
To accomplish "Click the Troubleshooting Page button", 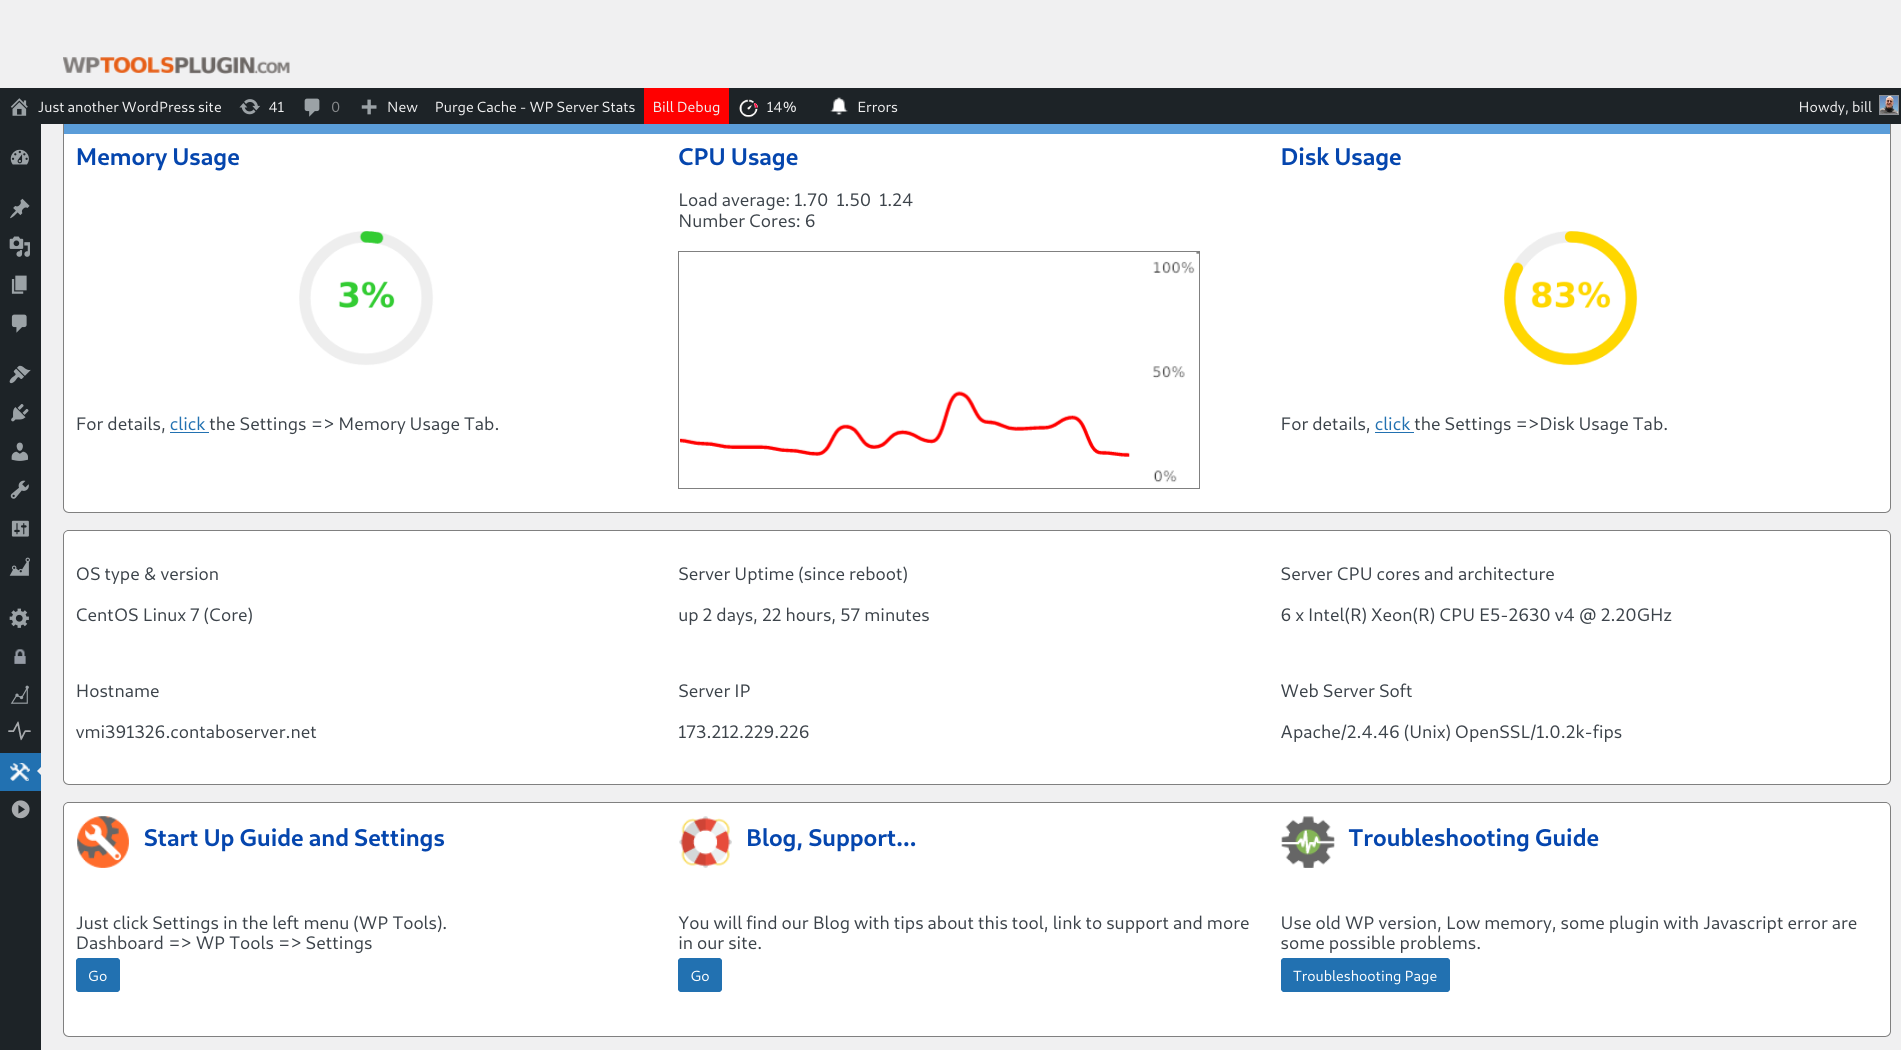I will (1365, 975).
